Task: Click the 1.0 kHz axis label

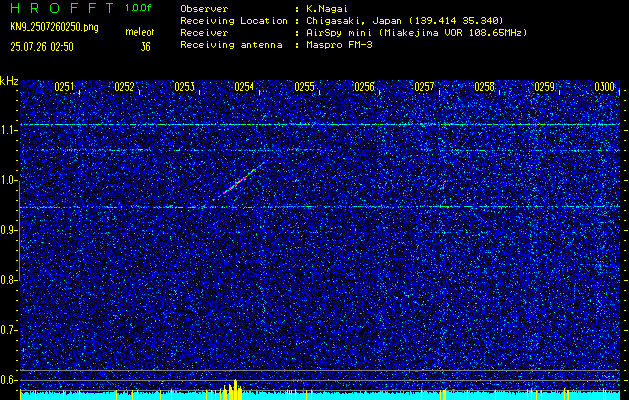Action: 8,180
